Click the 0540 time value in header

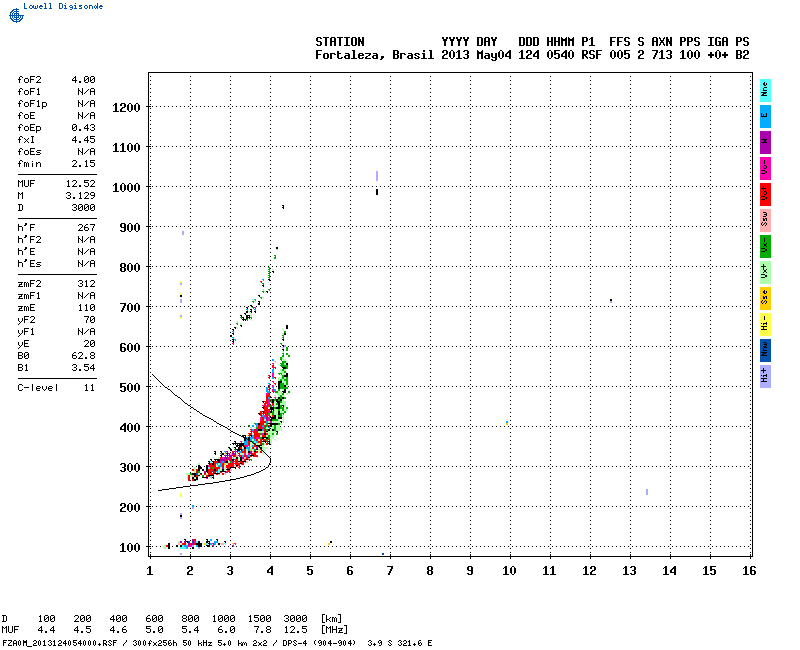(560, 55)
